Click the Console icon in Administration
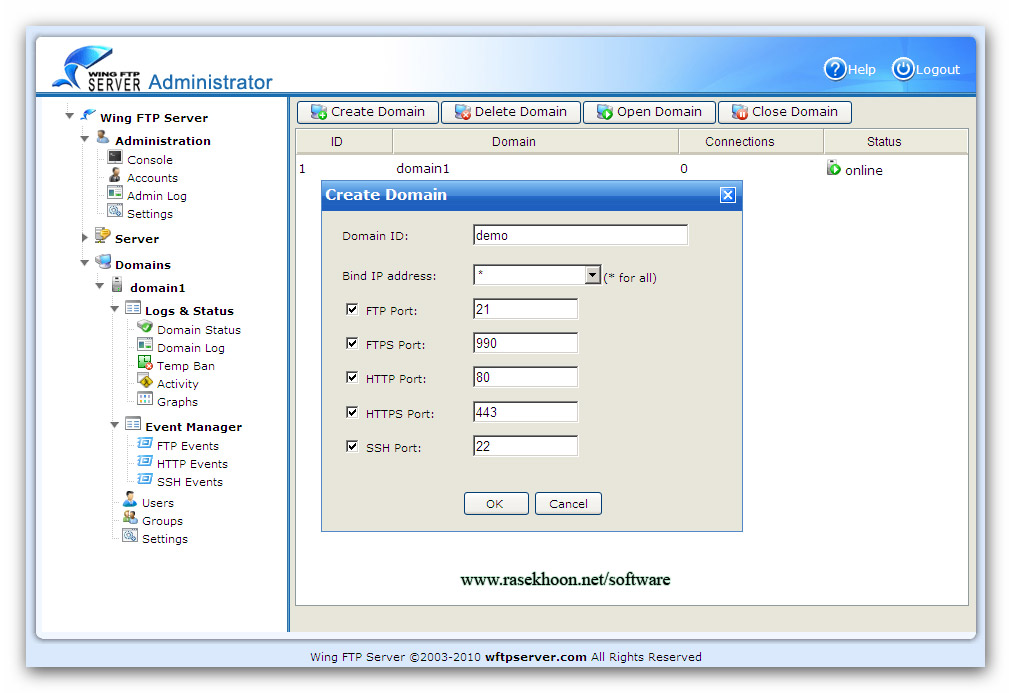 point(115,158)
